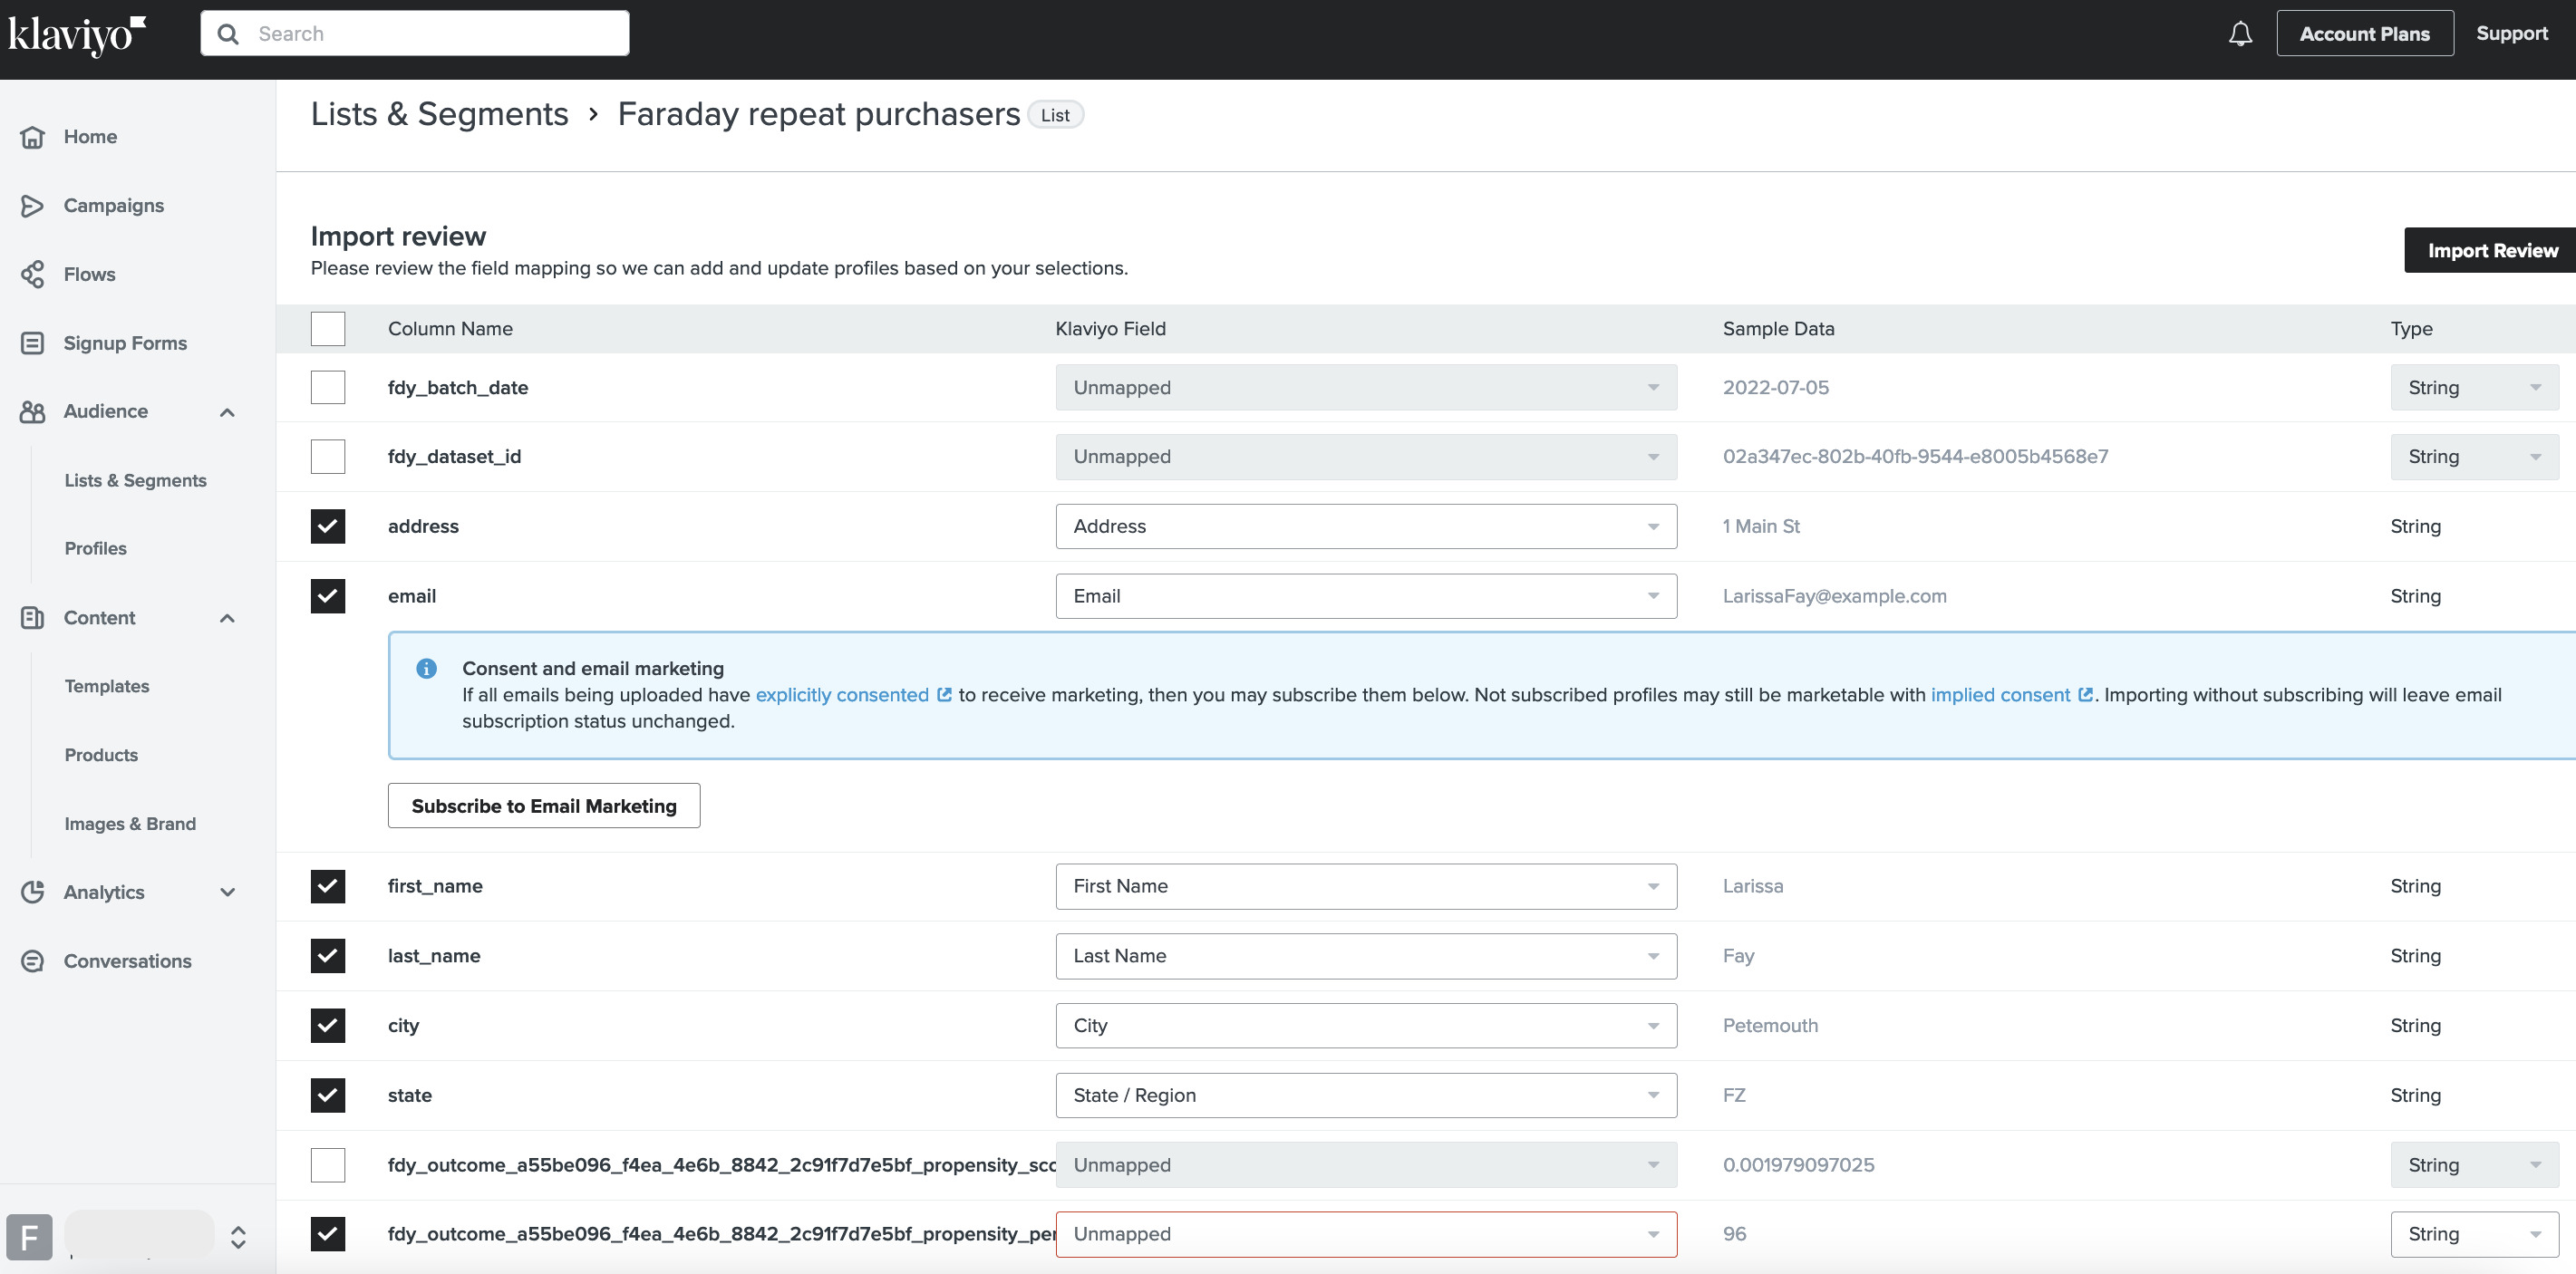Select the Signup Forms icon
The height and width of the screenshot is (1274, 2576).
(x=33, y=343)
